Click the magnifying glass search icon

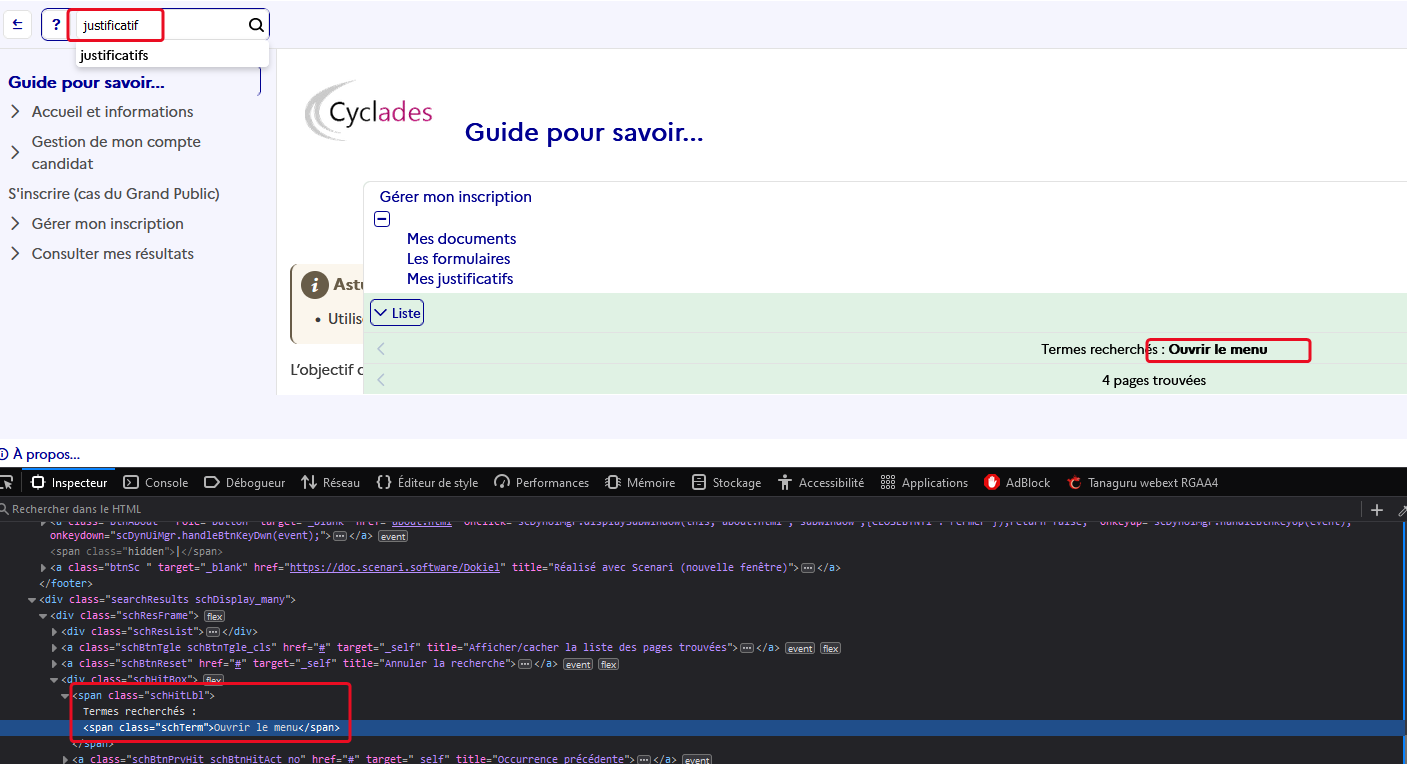[256, 25]
